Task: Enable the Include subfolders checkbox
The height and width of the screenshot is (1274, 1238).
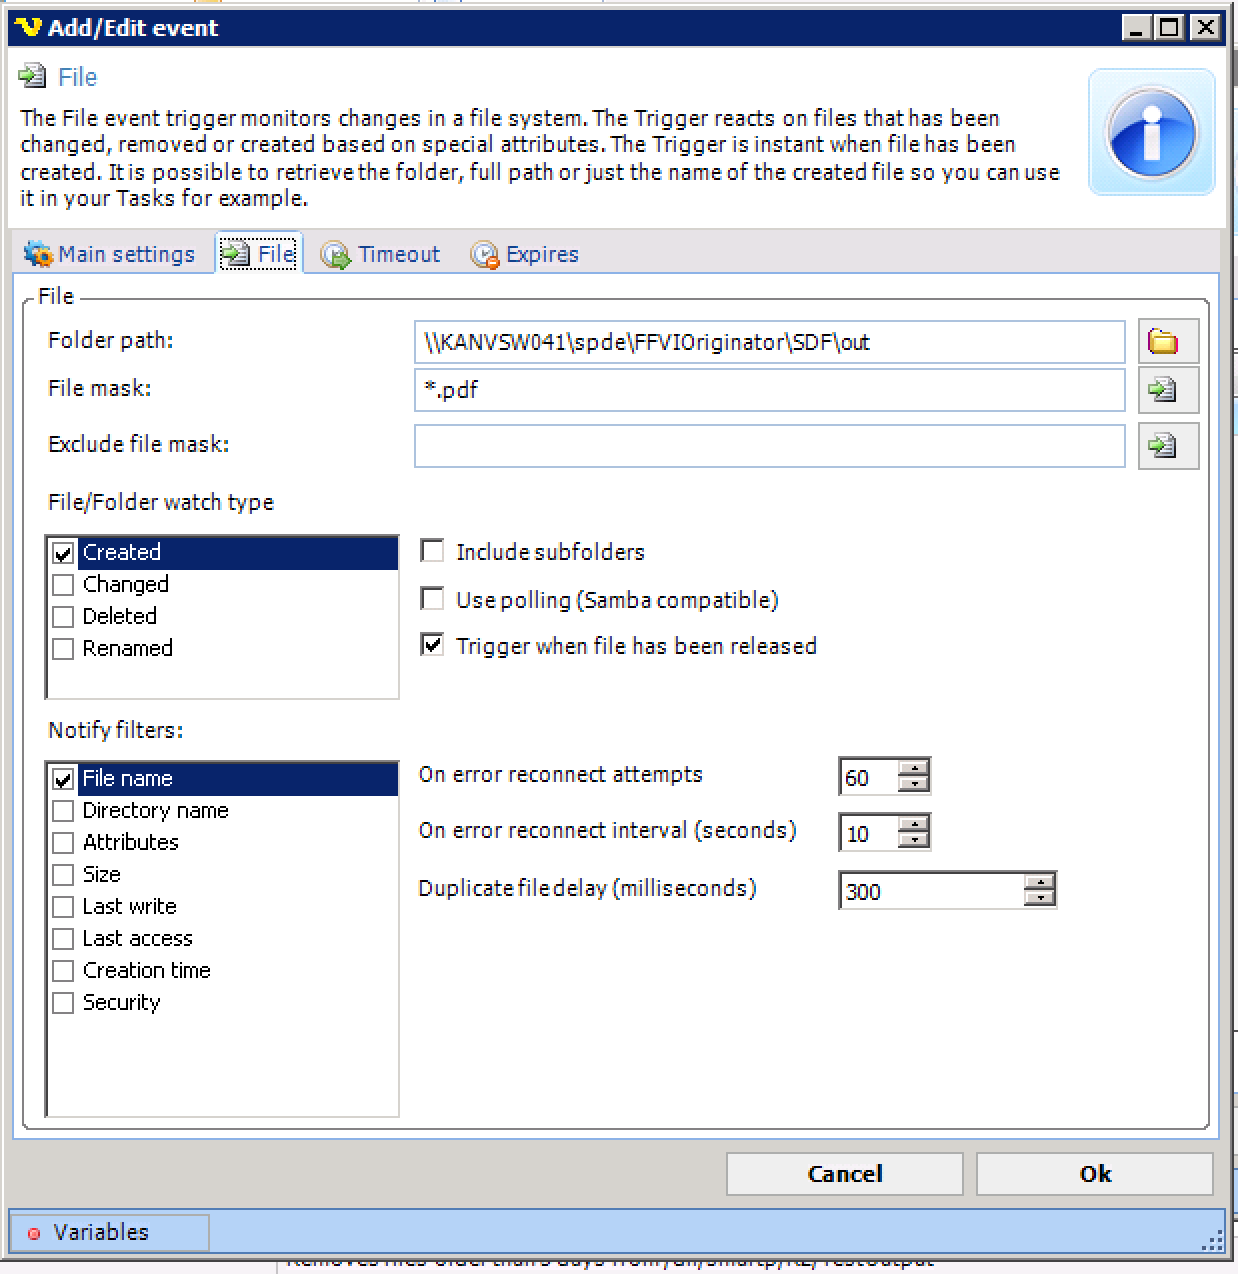Action: pos(432,551)
